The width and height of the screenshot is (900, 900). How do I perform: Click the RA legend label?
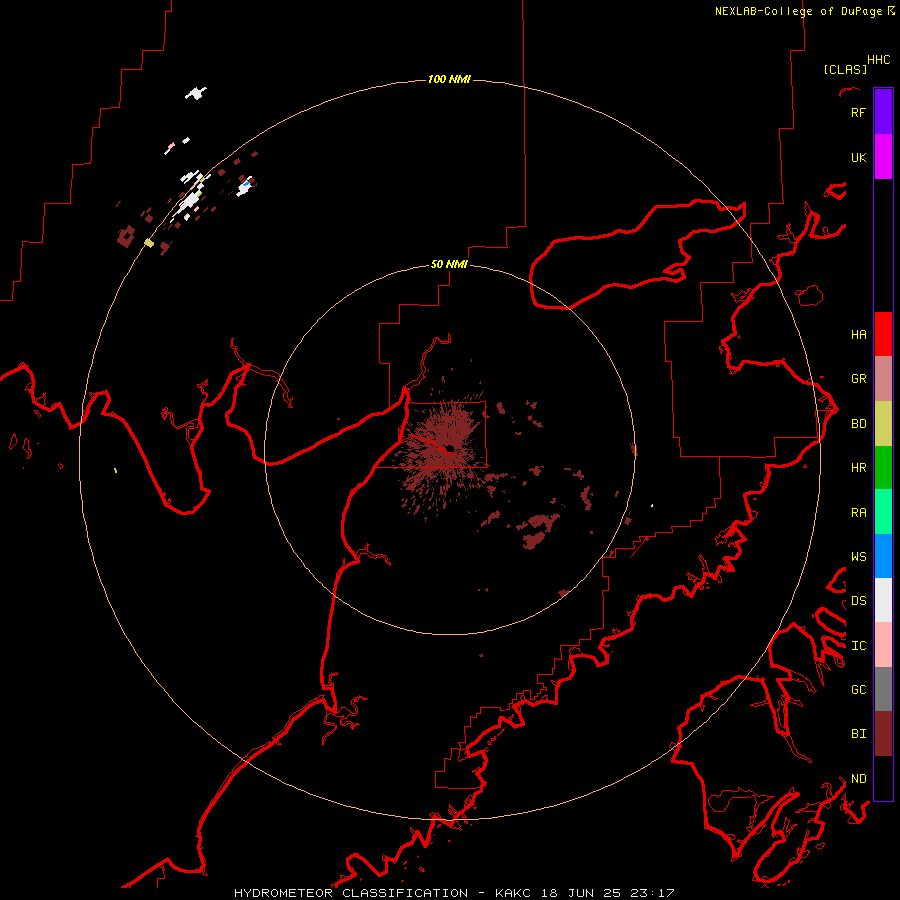(x=858, y=512)
